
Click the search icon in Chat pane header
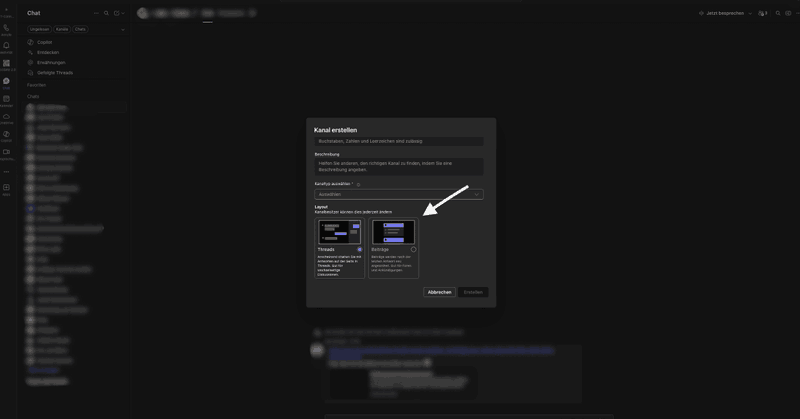point(106,13)
